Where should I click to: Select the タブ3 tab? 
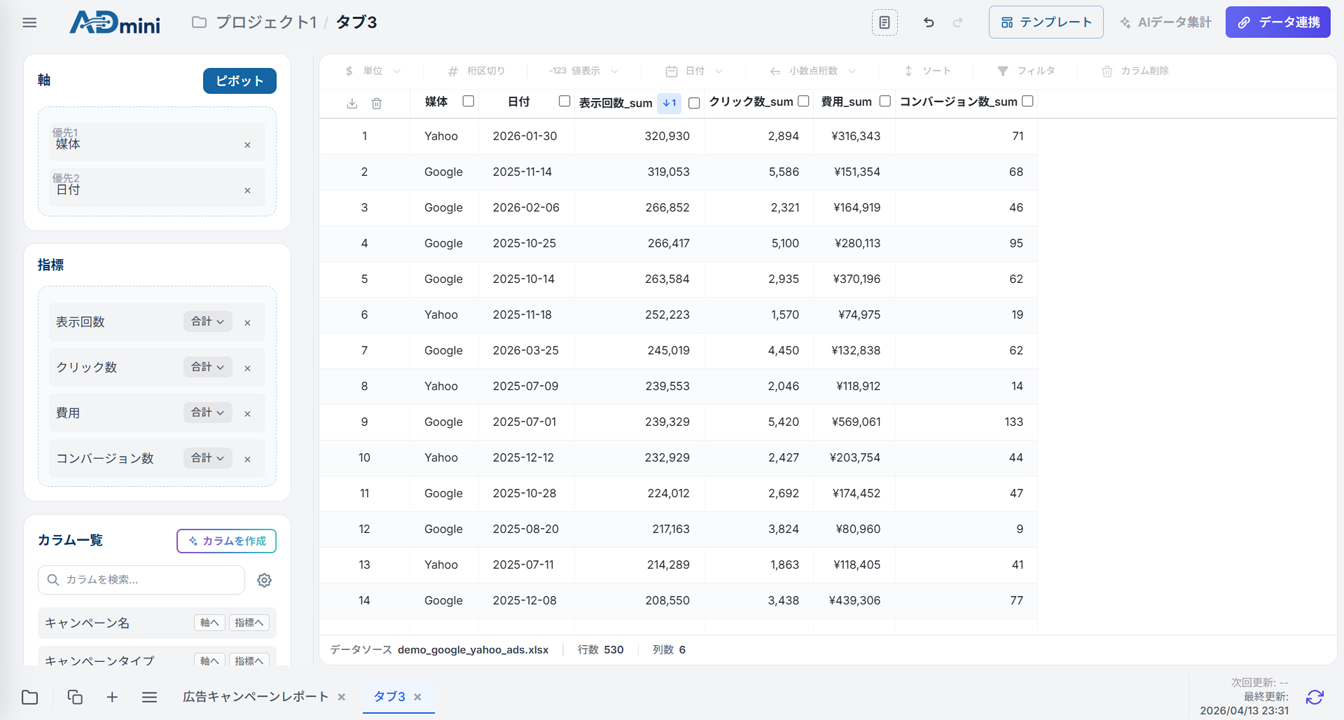point(389,697)
